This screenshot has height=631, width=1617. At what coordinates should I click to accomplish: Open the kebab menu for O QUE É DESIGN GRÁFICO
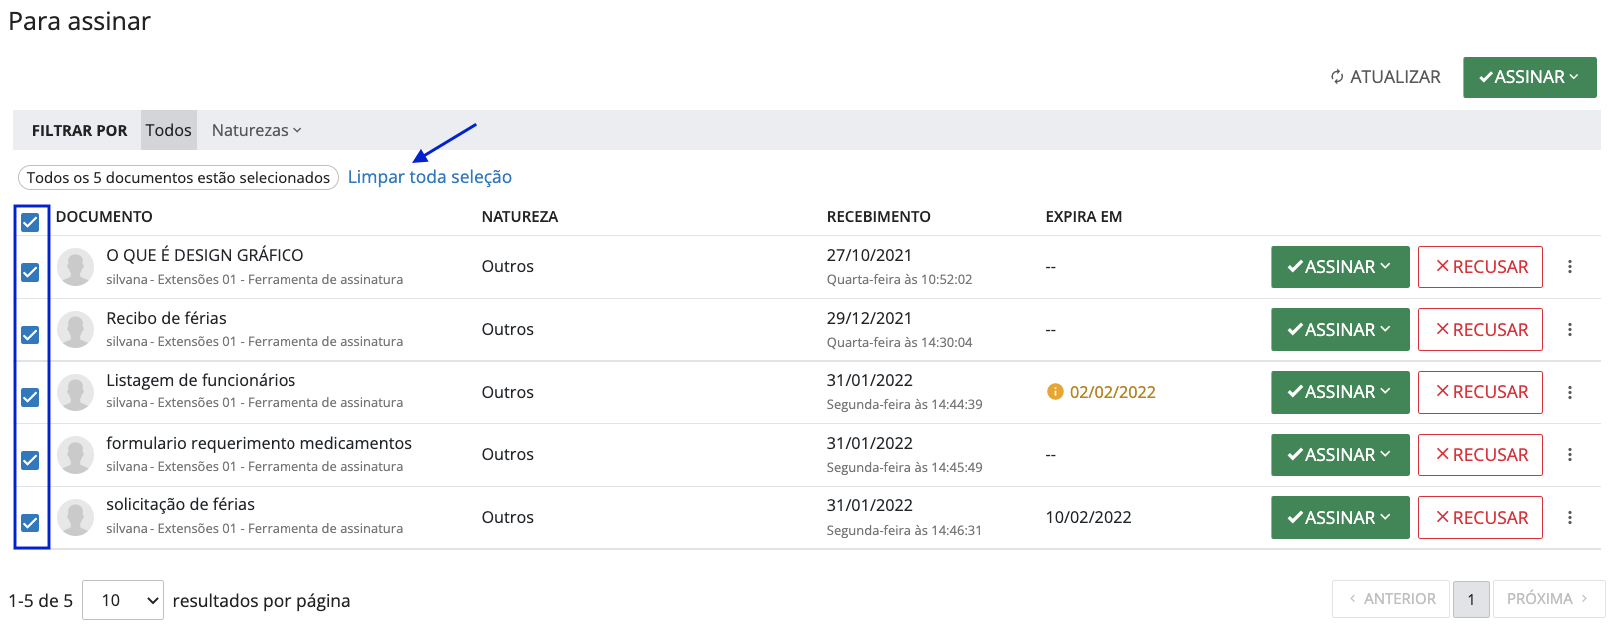[x=1569, y=267]
